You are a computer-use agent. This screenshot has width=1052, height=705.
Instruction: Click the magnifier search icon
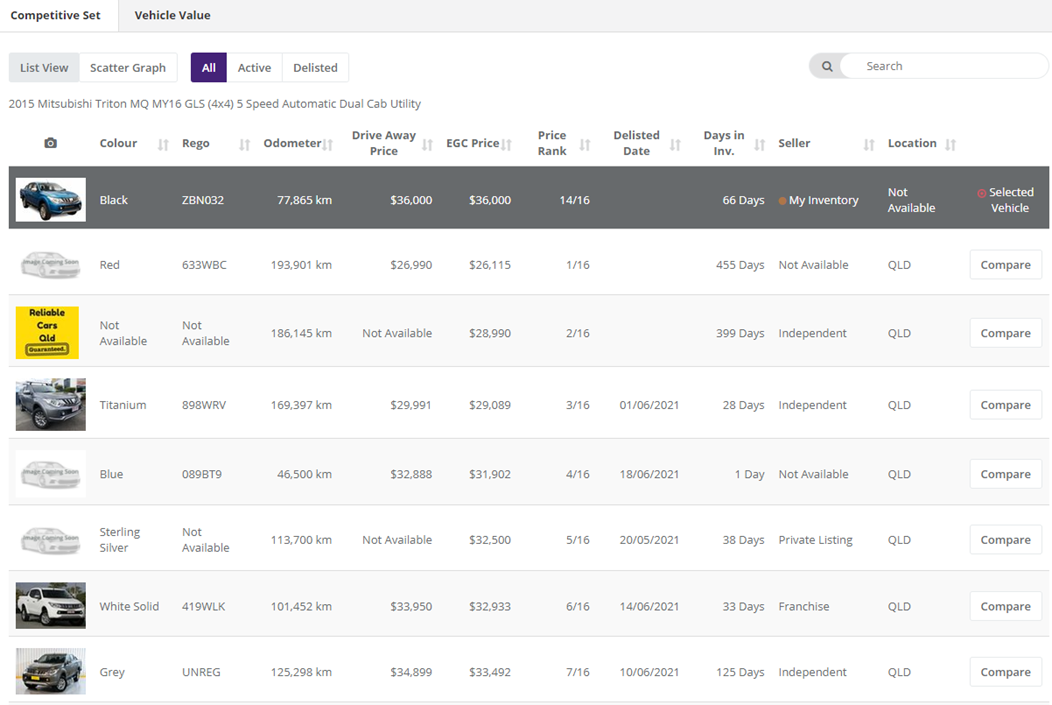[x=827, y=66]
